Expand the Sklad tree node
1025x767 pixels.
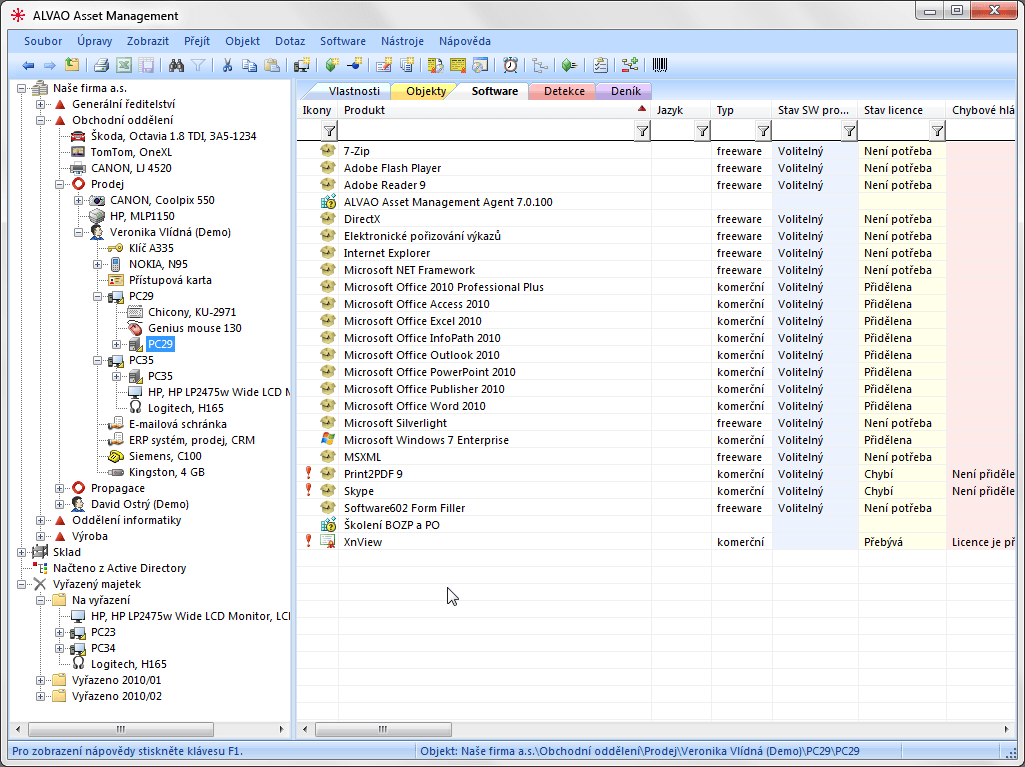22,553
